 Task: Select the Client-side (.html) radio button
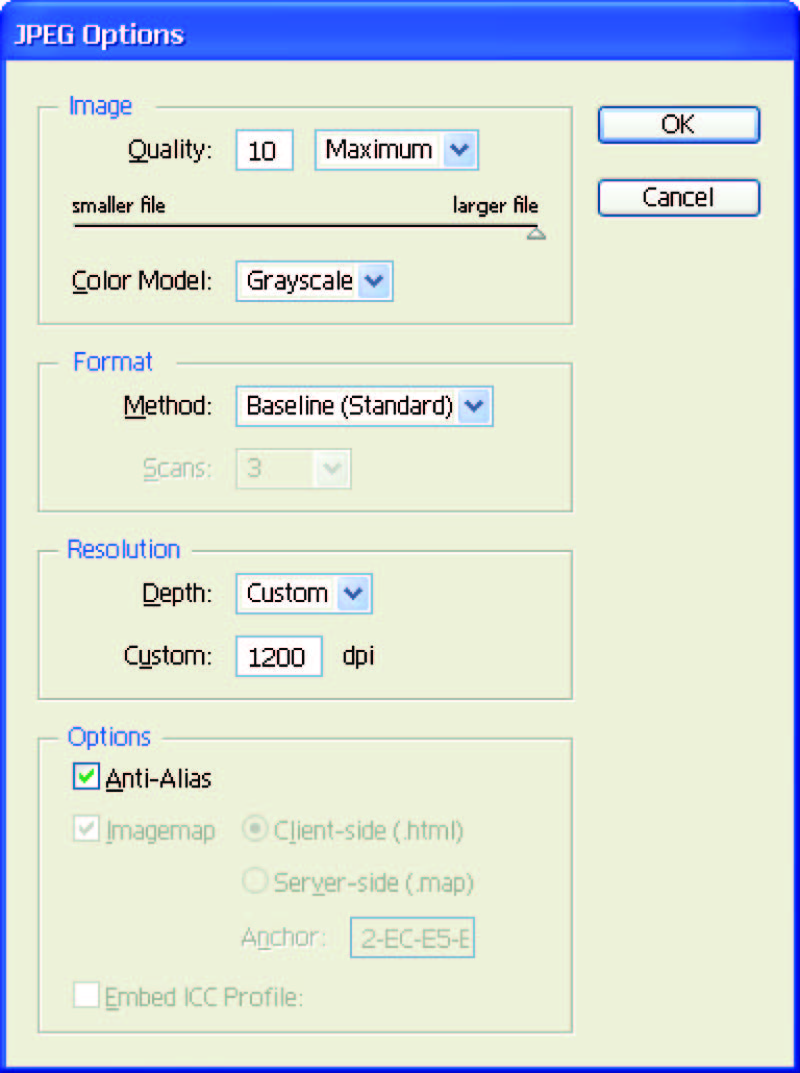[256, 831]
